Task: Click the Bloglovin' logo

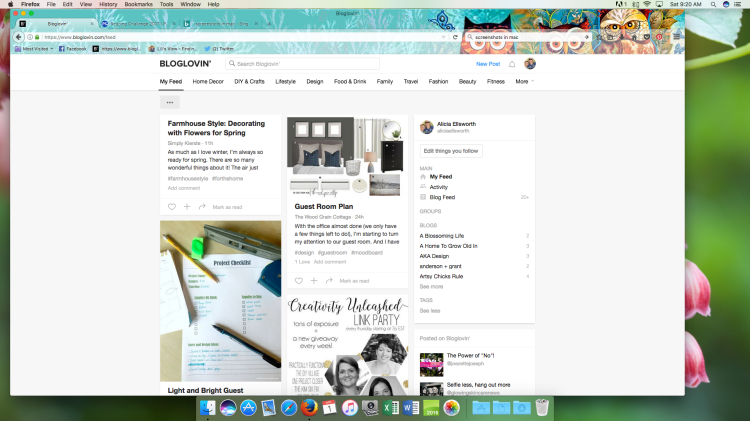Action: (185, 64)
